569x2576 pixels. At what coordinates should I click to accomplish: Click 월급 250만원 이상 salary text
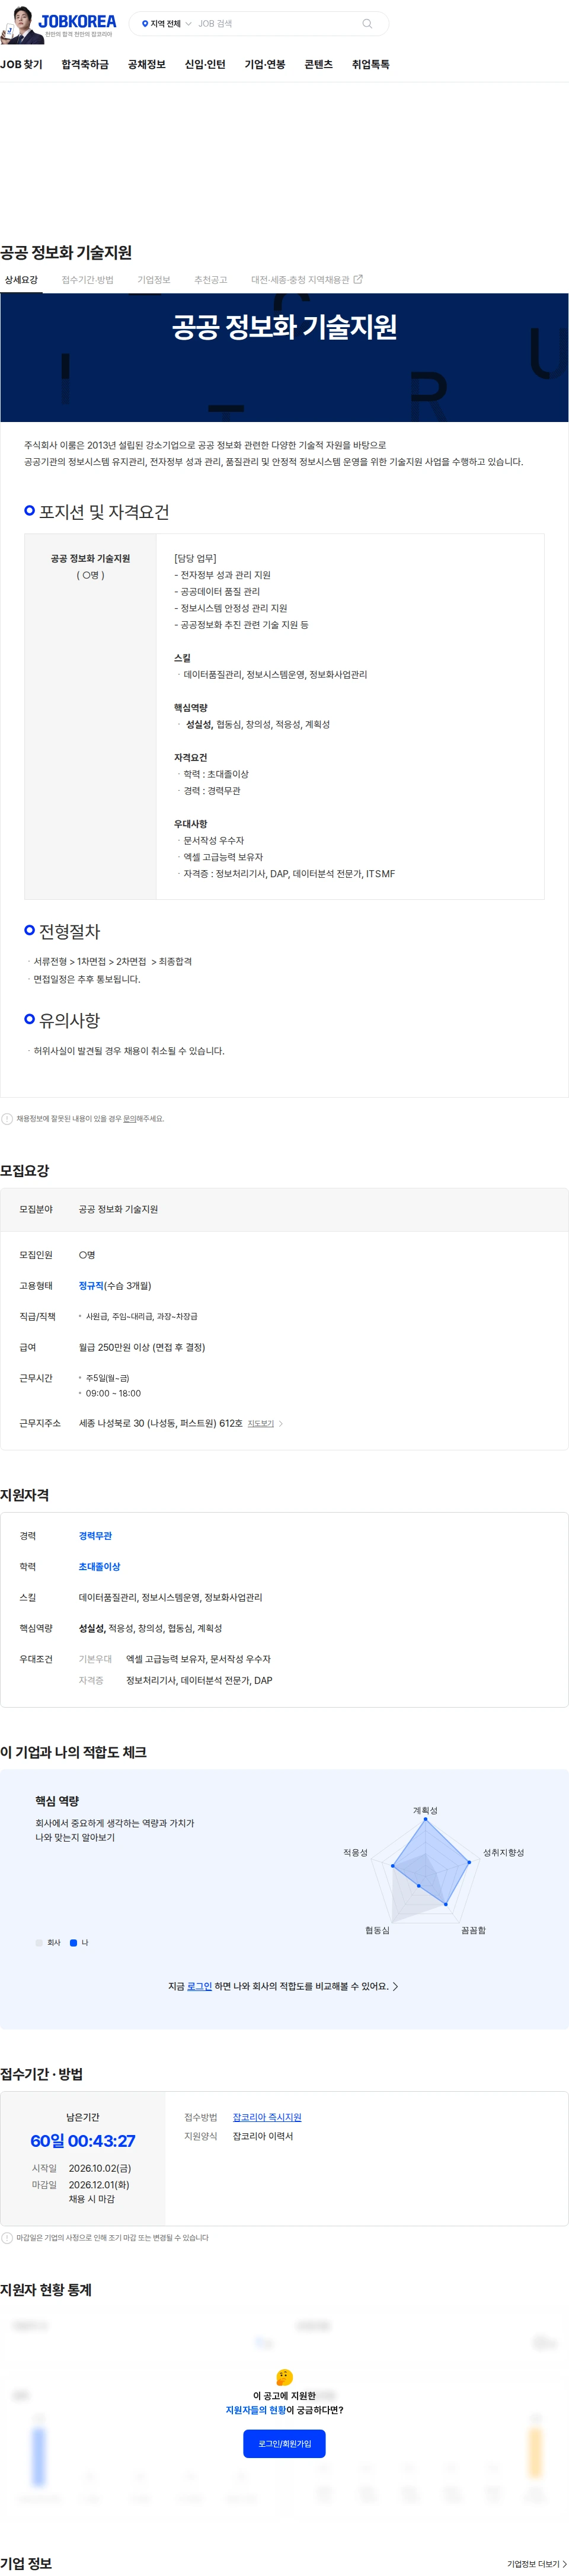(x=142, y=1347)
